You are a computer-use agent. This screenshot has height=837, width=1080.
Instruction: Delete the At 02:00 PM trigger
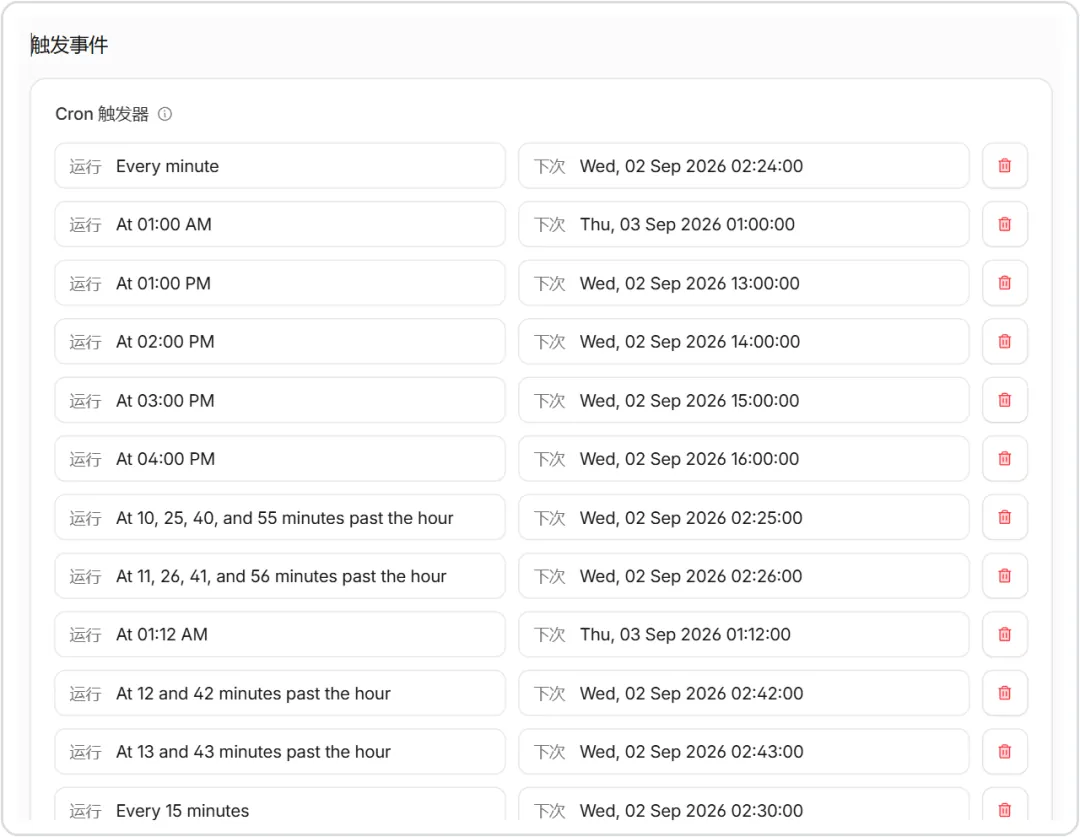[1005, 342]
